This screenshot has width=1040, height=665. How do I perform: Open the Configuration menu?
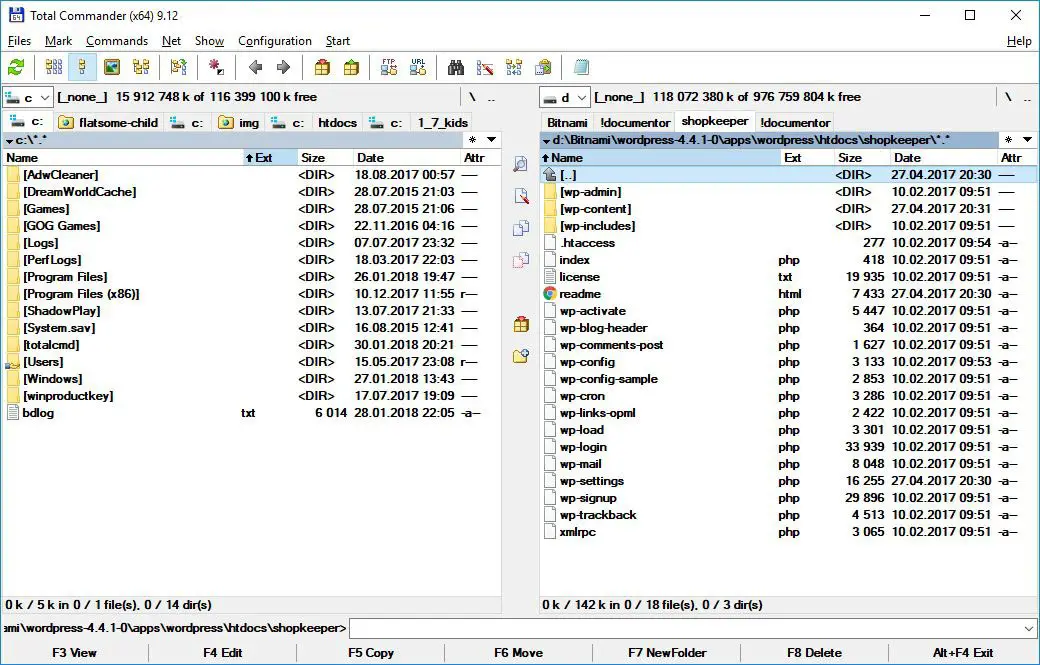275,41
